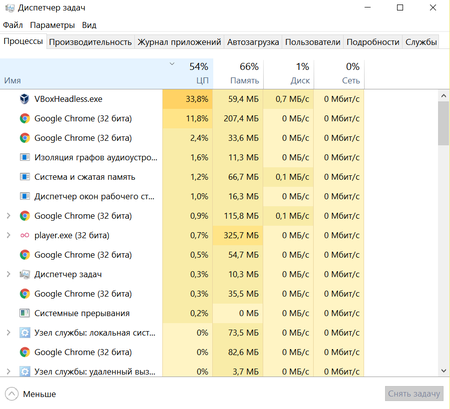Click the Меньше details link
Image resolution: width=450 pixels, height=409 pixels.
(39, 394)
